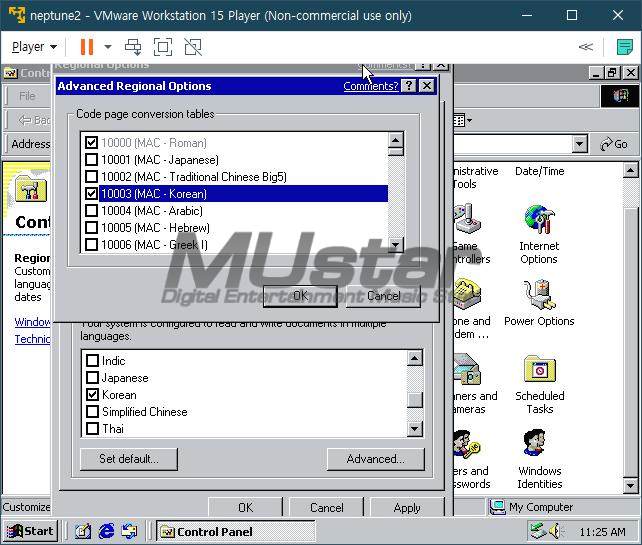Select the Date/Time item in Control Panel
Image resolution: width=642 pixels, height=545 pixels.
tap(540, 171)
